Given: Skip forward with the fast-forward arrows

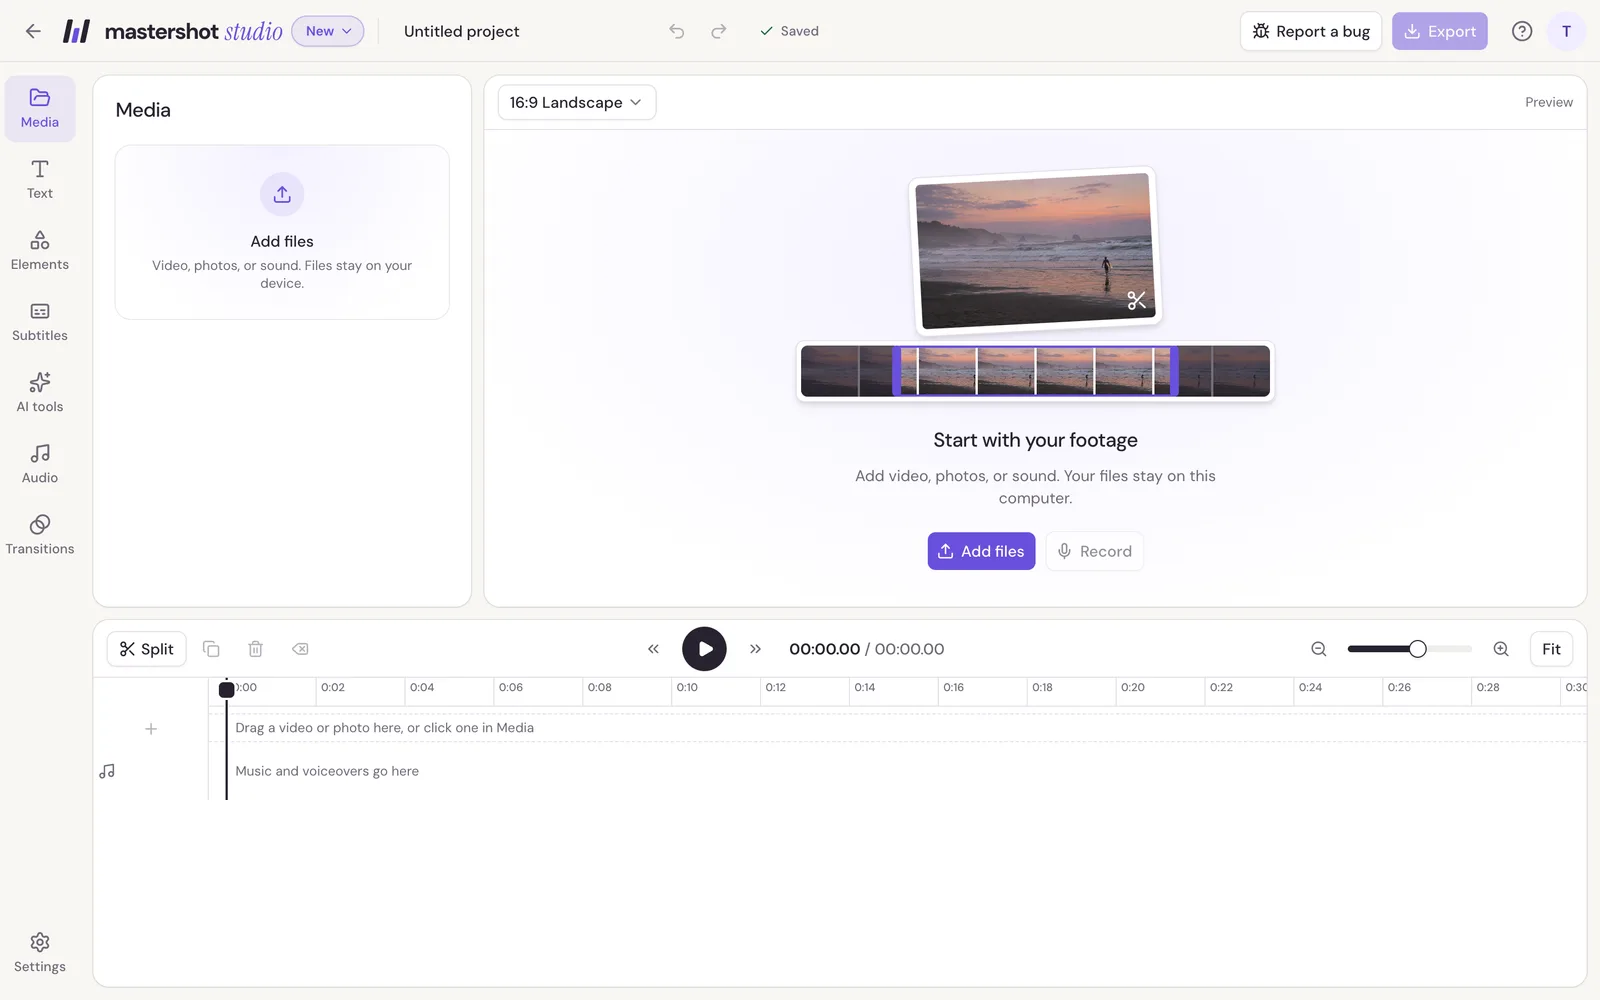Looking at the screenshot, I should (x=756, y=649).
